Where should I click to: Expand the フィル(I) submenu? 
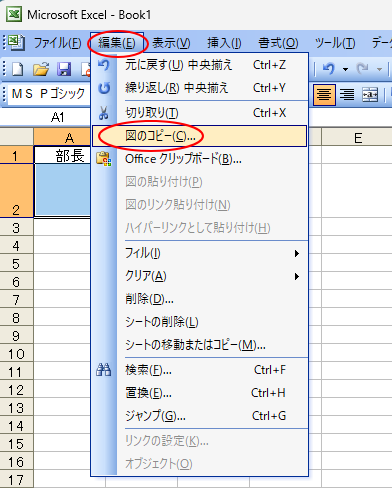click(x=199, y=253)
